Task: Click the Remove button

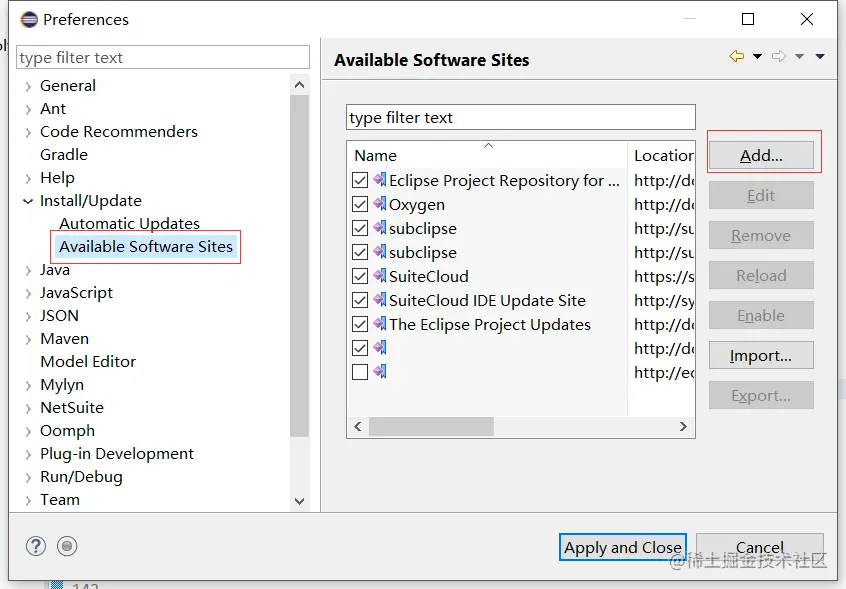Action: [x=761, y=235]
